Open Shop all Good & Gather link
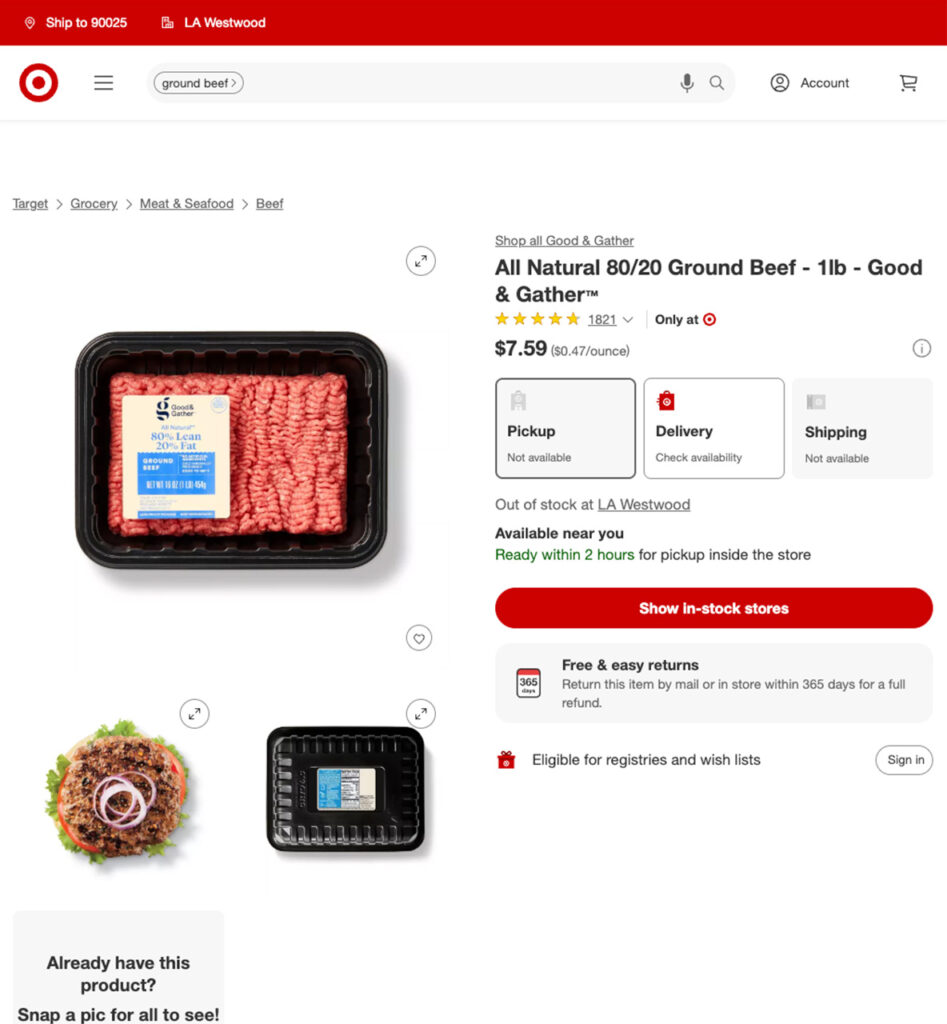Image resolution: width=947 pixels, height=1024 pixels. coord(564,241)
